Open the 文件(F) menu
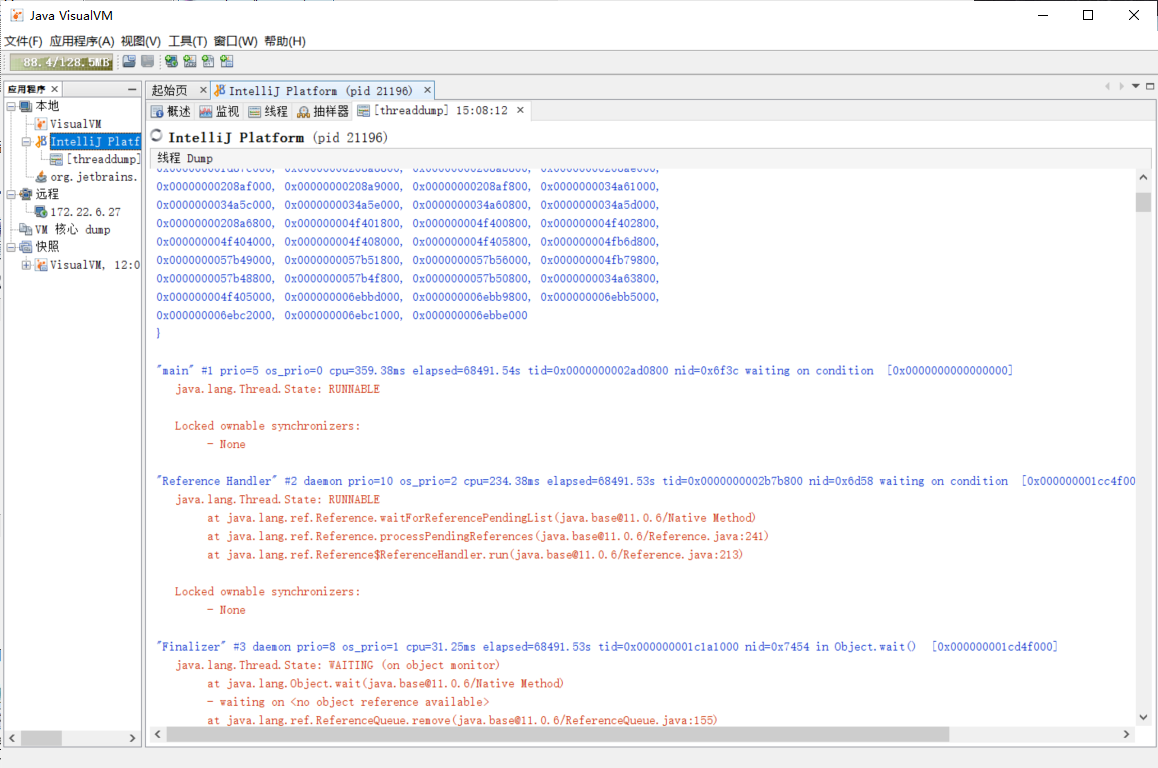Screen dimensions: 1158x768 [x=24, y=41]
